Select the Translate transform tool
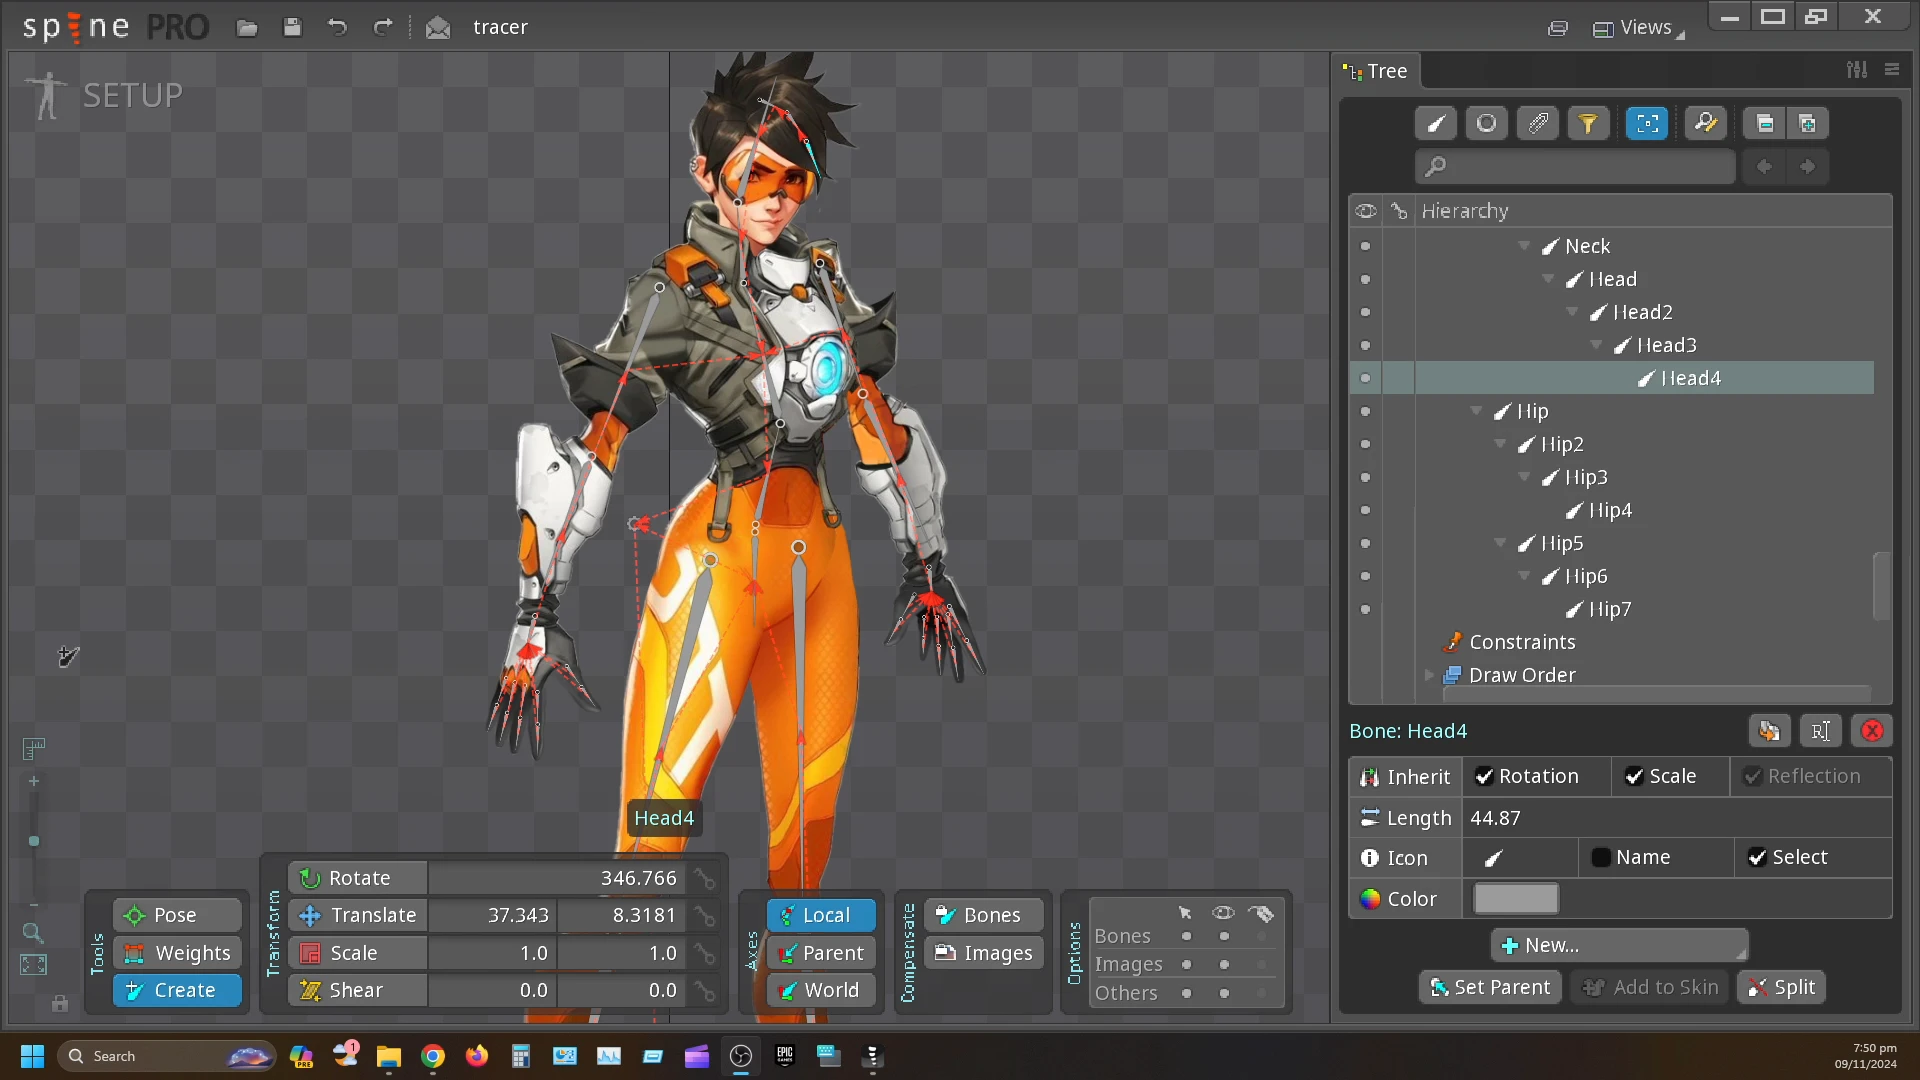Image resolution: width=1920 pixels, height=1080 pixels. click(358, 915)
